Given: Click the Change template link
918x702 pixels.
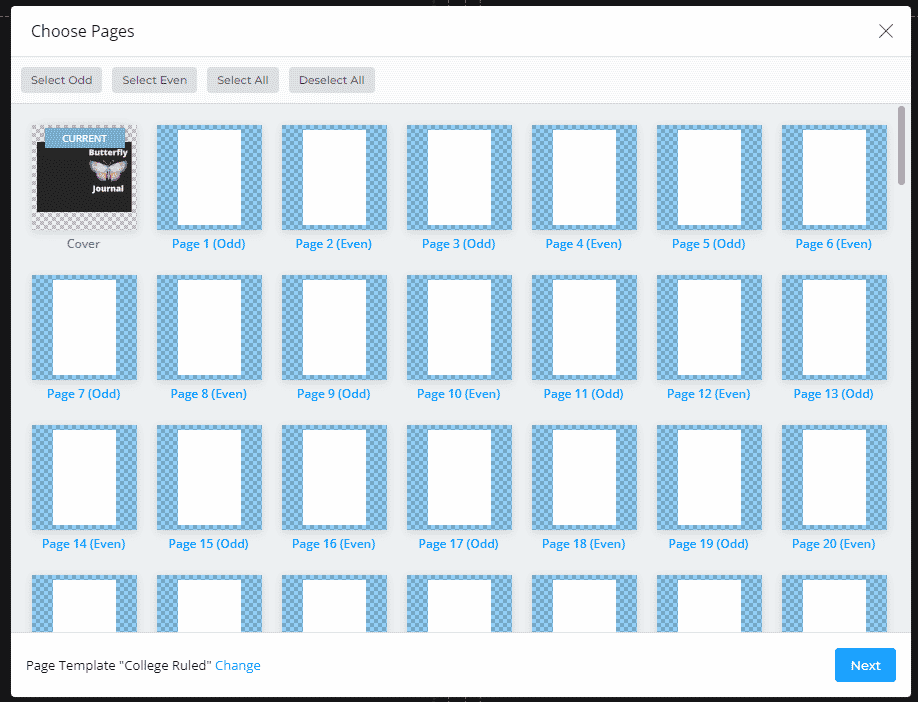Looking at the screenshot, I should pyautogui.click(x=238, y=666).
